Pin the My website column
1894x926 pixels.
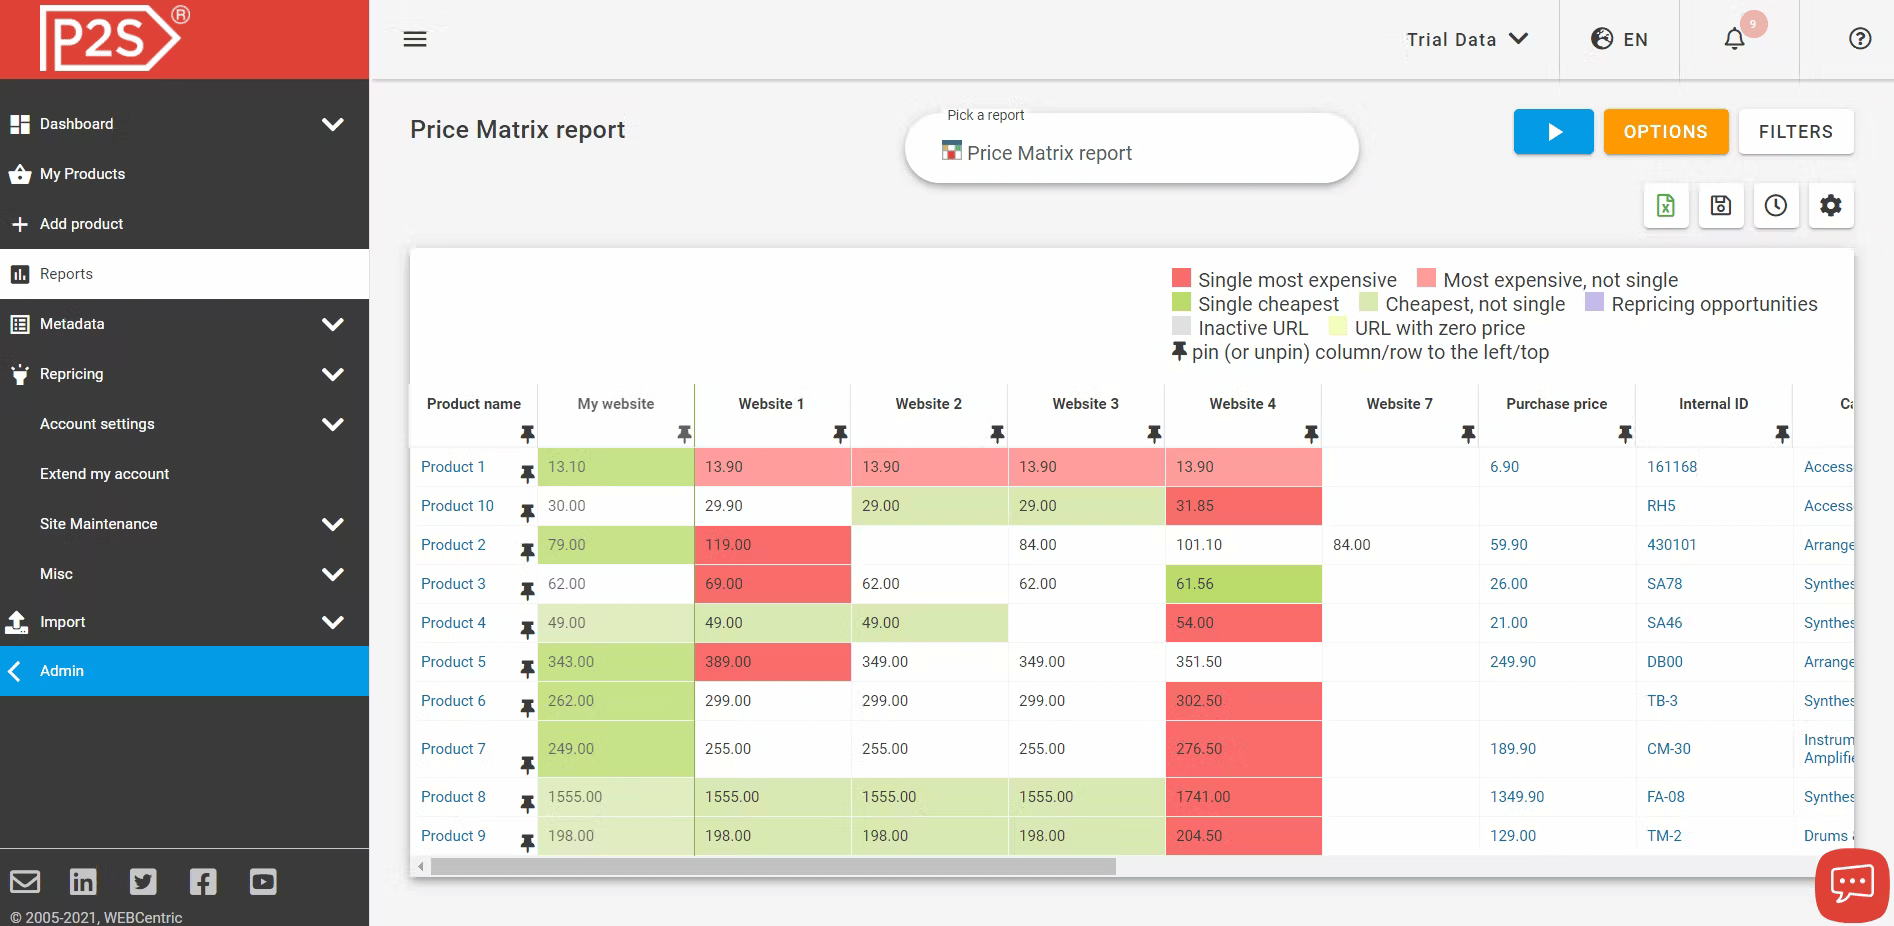pos(685,433)
